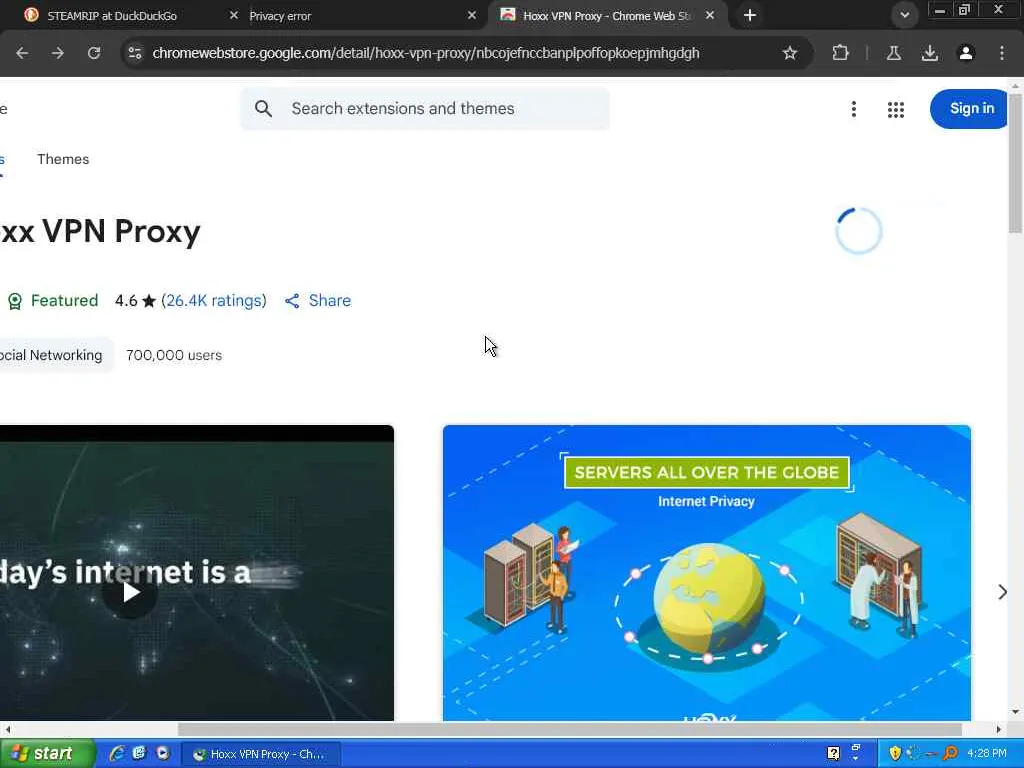Advance carousel with the next arrow
Screen dimensions: 1024x768
(x=1002, y=592)
